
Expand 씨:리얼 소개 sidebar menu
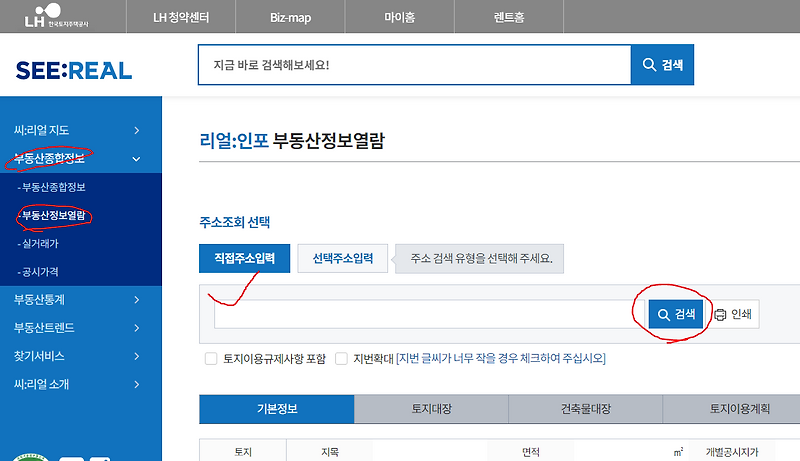pyautogui.click(x=77, y=384)
